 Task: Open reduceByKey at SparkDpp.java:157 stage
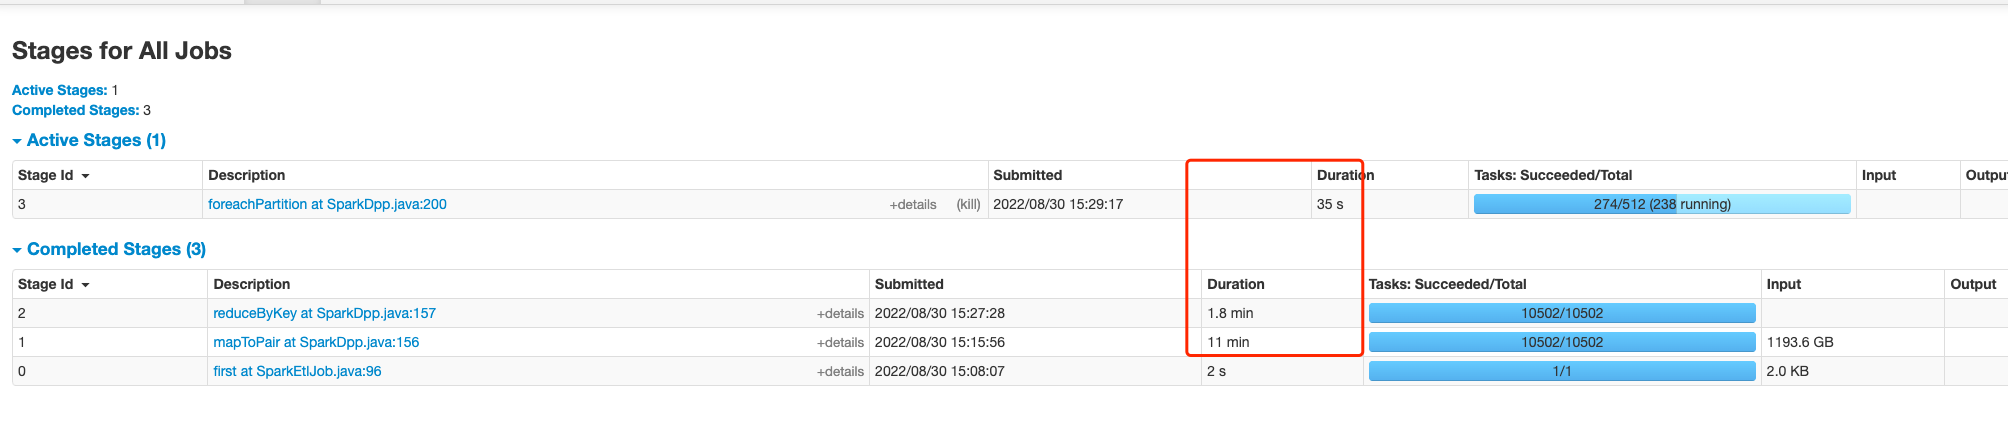pos(324,313)
